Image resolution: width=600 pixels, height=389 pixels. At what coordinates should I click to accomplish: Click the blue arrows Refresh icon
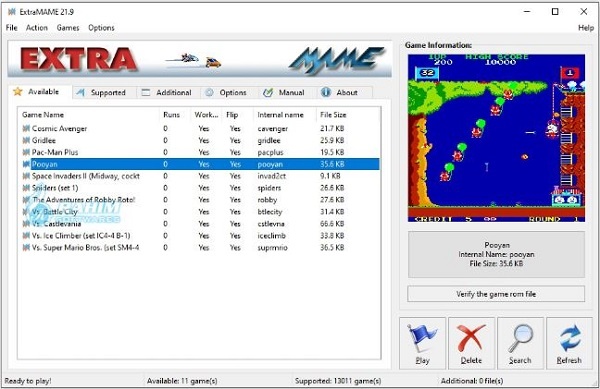click(570, 338)
